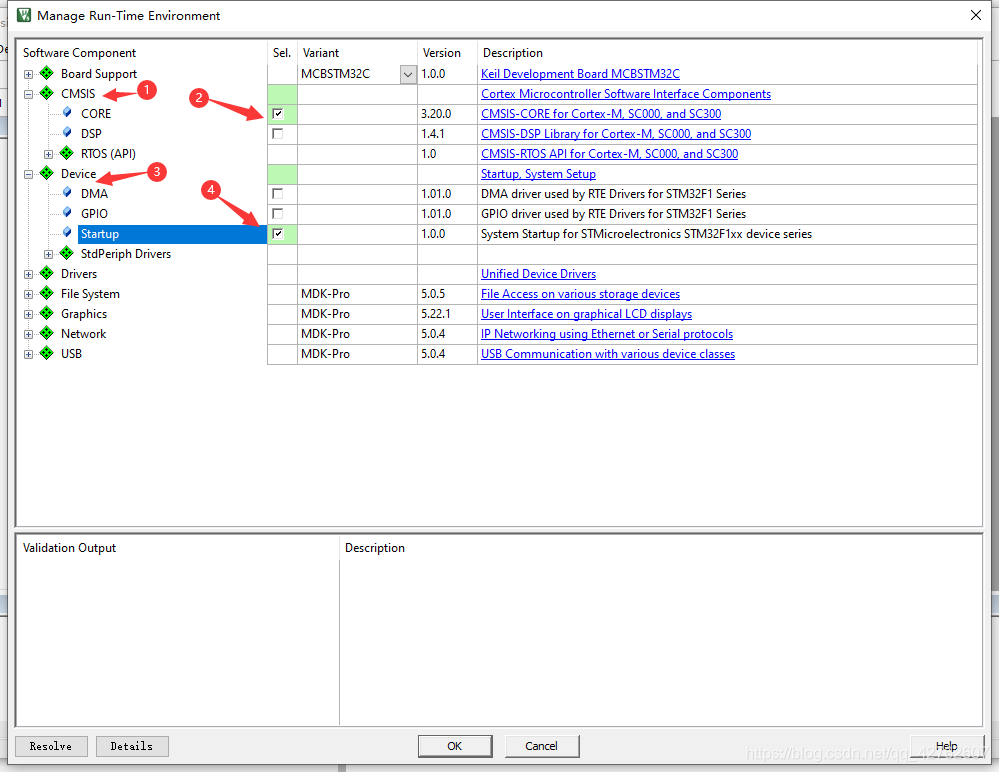Expand the RTOS (API) tree node

tap(48, 154)
